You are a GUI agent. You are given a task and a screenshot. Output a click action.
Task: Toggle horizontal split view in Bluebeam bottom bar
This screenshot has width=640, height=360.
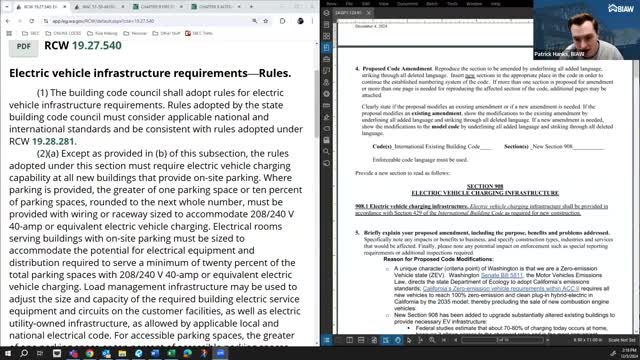(361, 340)
